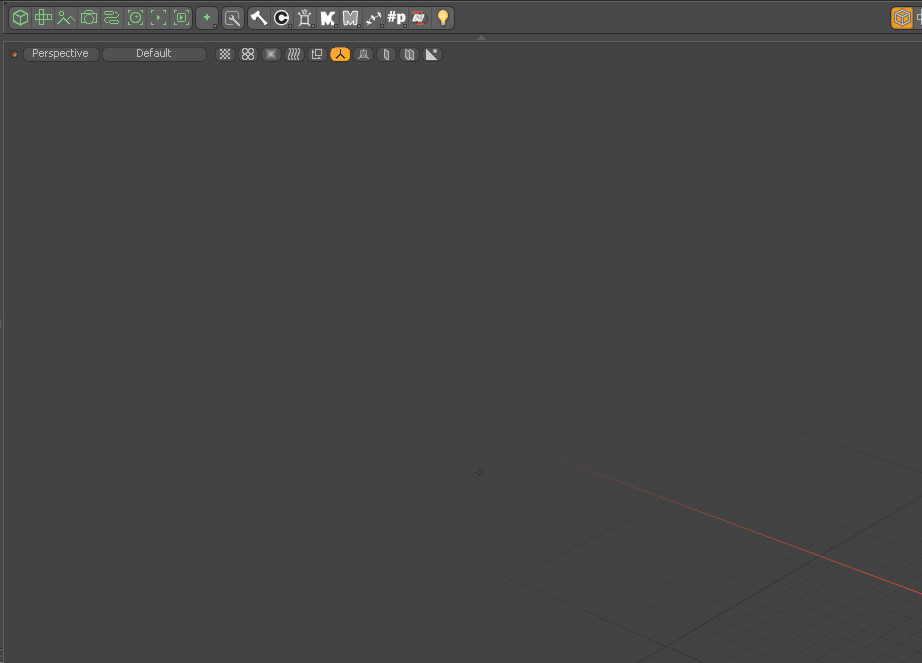This screenshot has height=663, width=922.
Task: Select the green cube Model layout icon
Action: coord(21,18)
